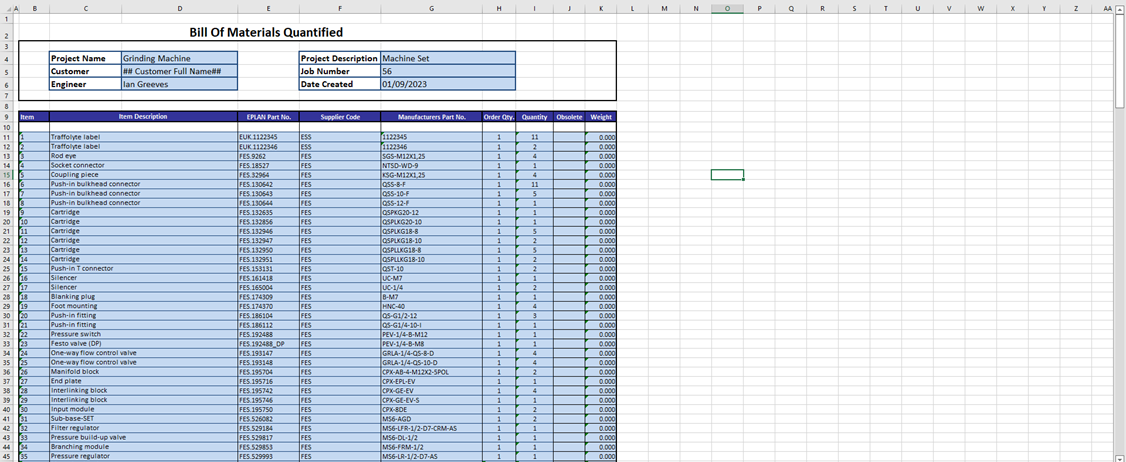This screenshot has width=1126, height=462.
Task: Select row 9 header
Action: tap(6, 117)
